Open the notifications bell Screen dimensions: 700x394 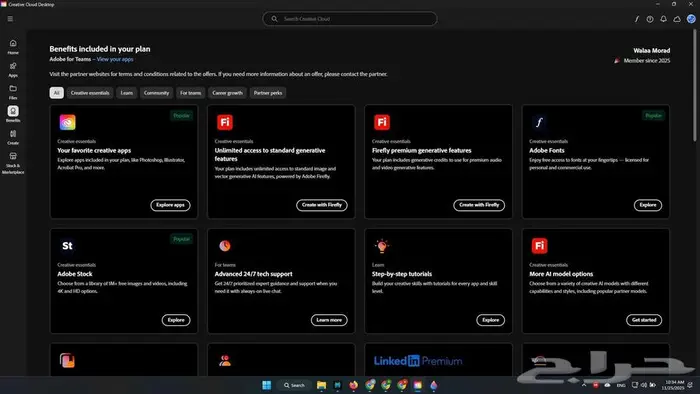(663, 19)
